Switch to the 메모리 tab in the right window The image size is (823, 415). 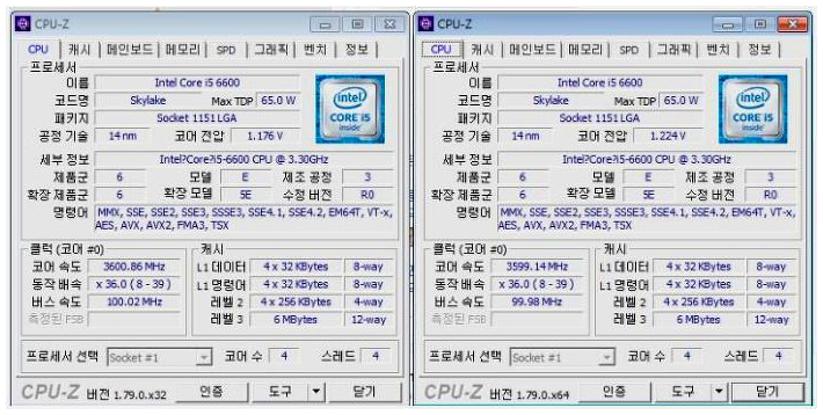(585, 50)
